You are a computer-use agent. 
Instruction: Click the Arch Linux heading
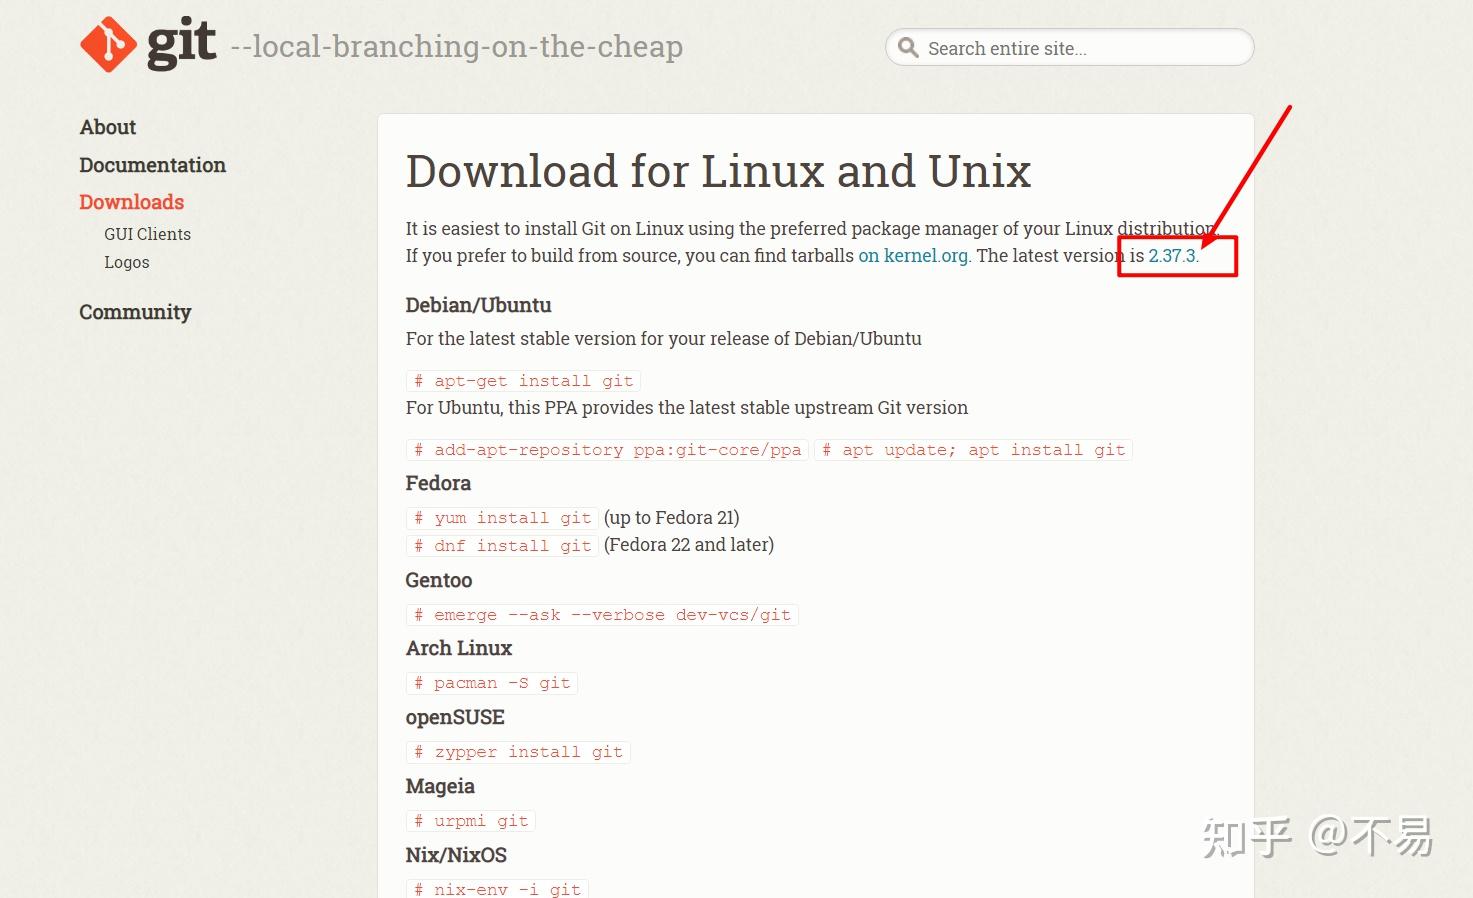pos(459,648)
